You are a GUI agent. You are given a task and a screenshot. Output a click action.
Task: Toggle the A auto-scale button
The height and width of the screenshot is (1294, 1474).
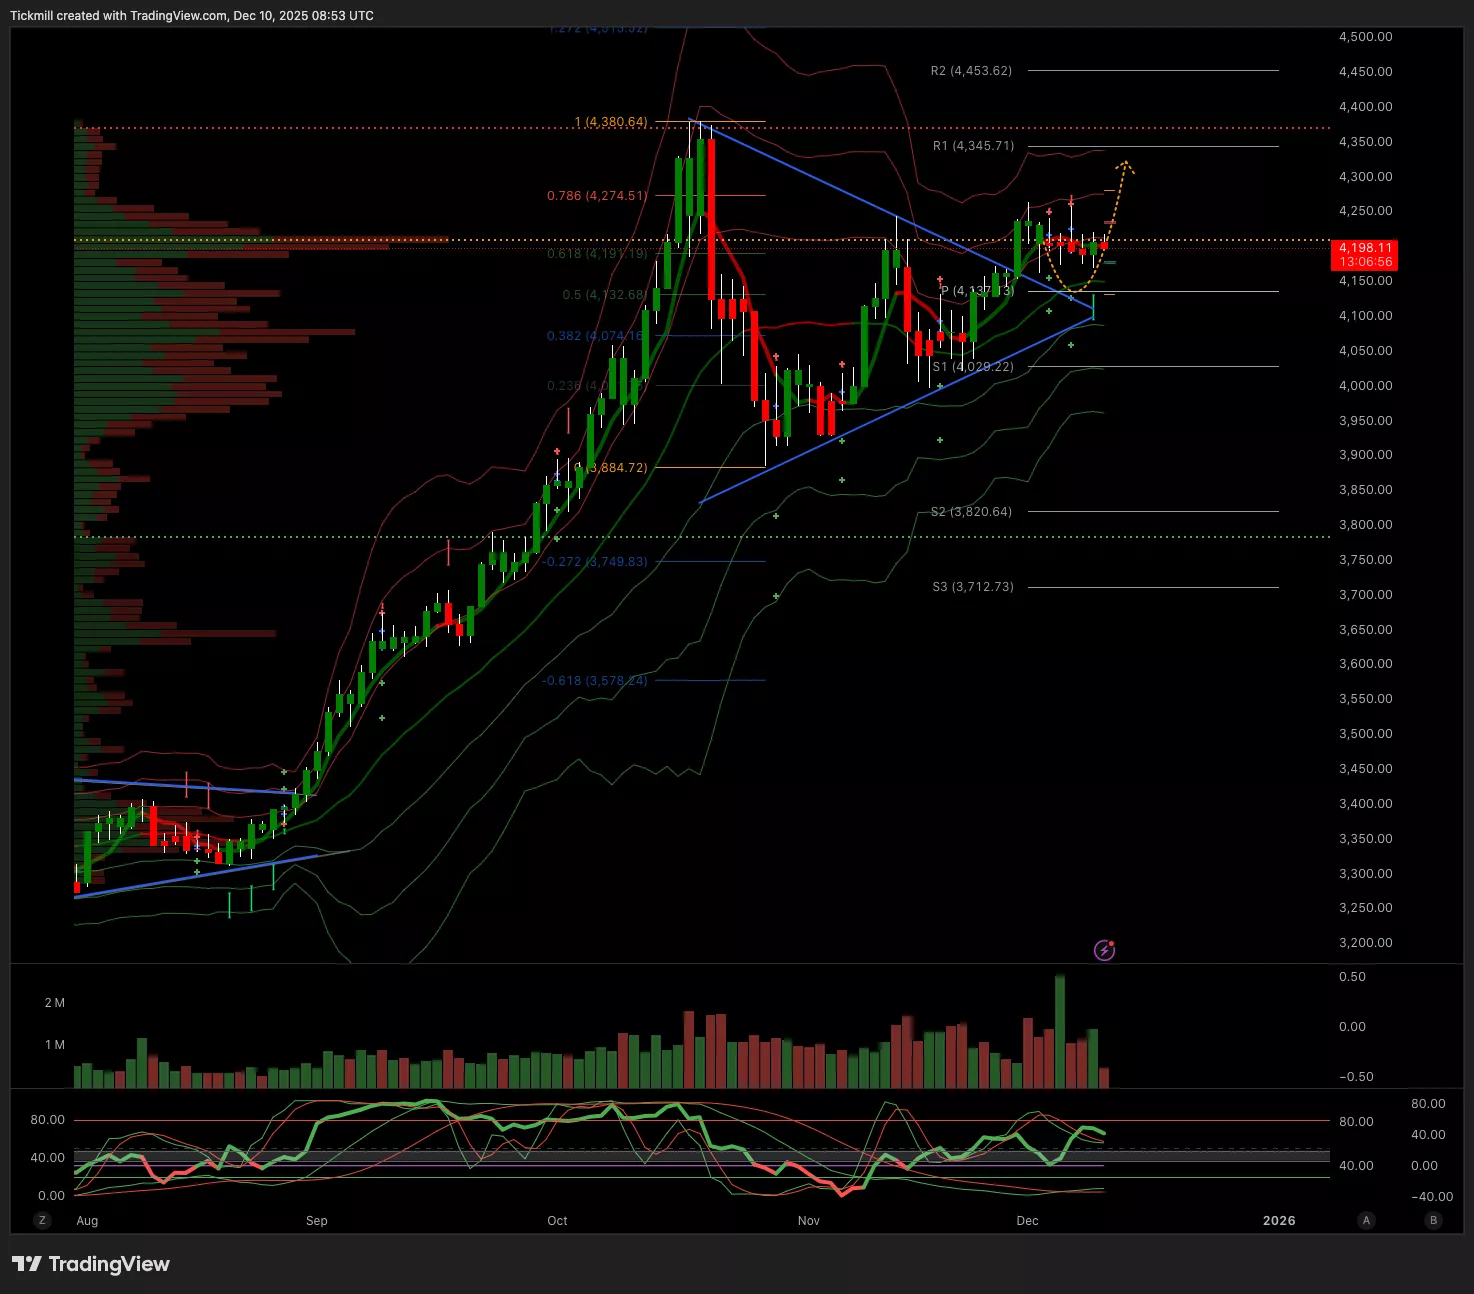click(x=1366, y=1220)
